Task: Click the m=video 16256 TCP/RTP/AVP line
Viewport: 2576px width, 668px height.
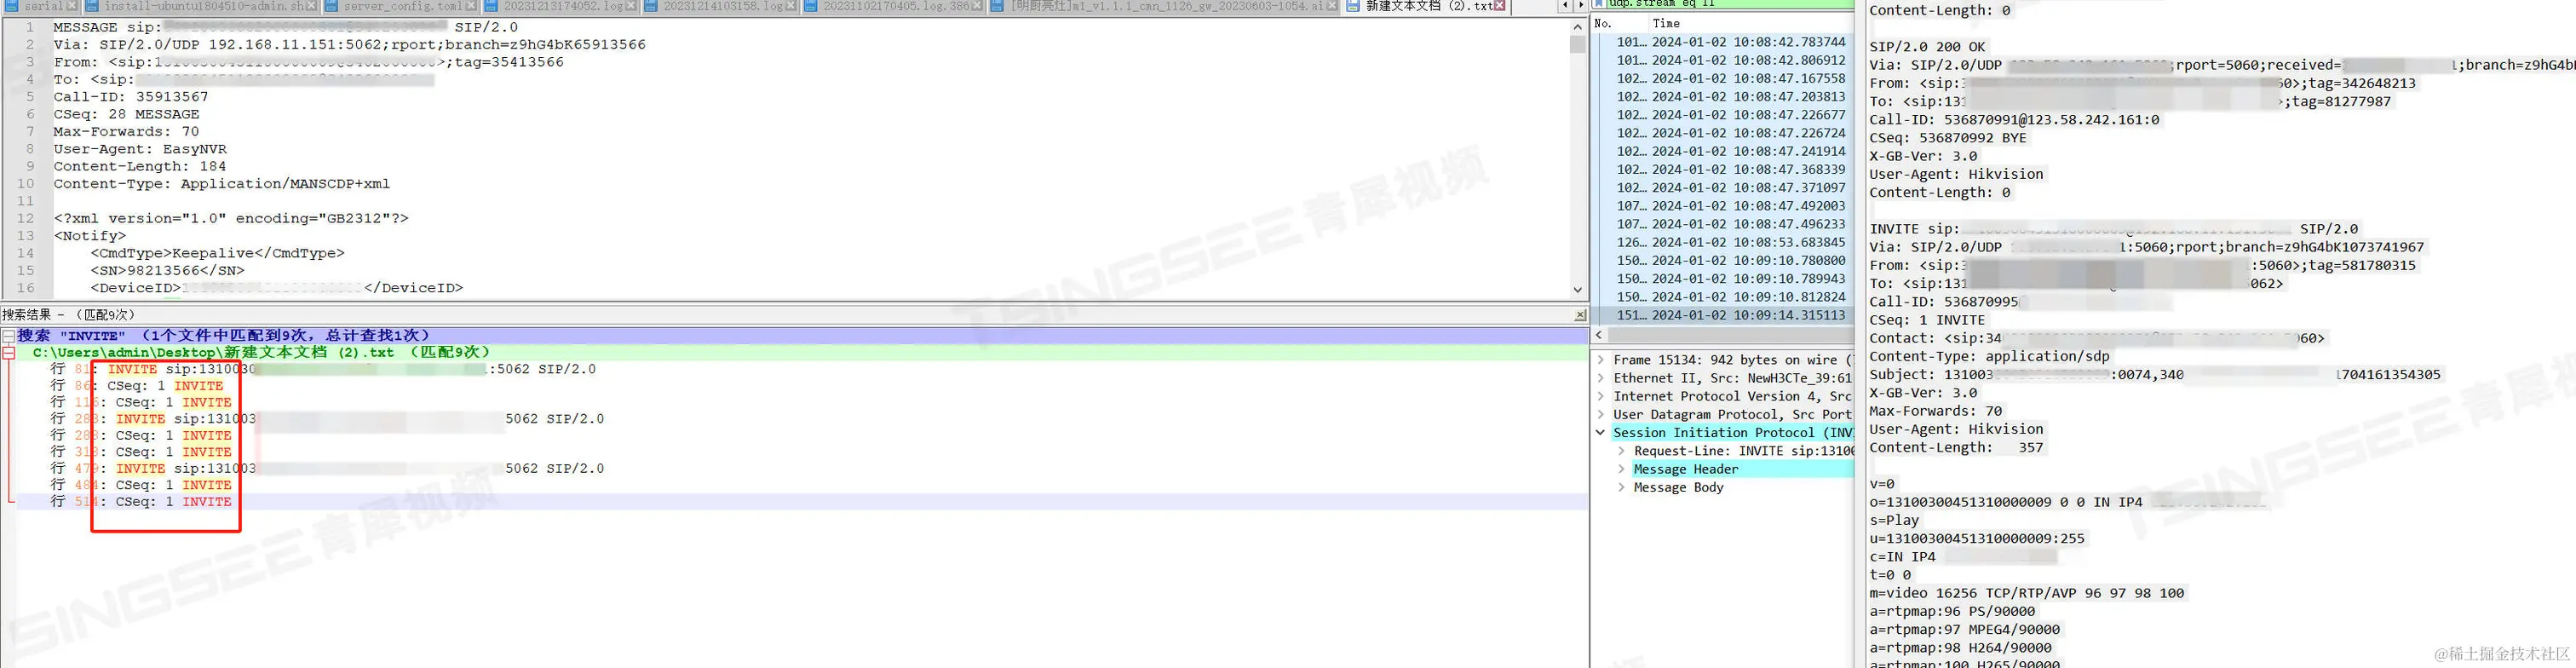Action: coord(2027,593)
